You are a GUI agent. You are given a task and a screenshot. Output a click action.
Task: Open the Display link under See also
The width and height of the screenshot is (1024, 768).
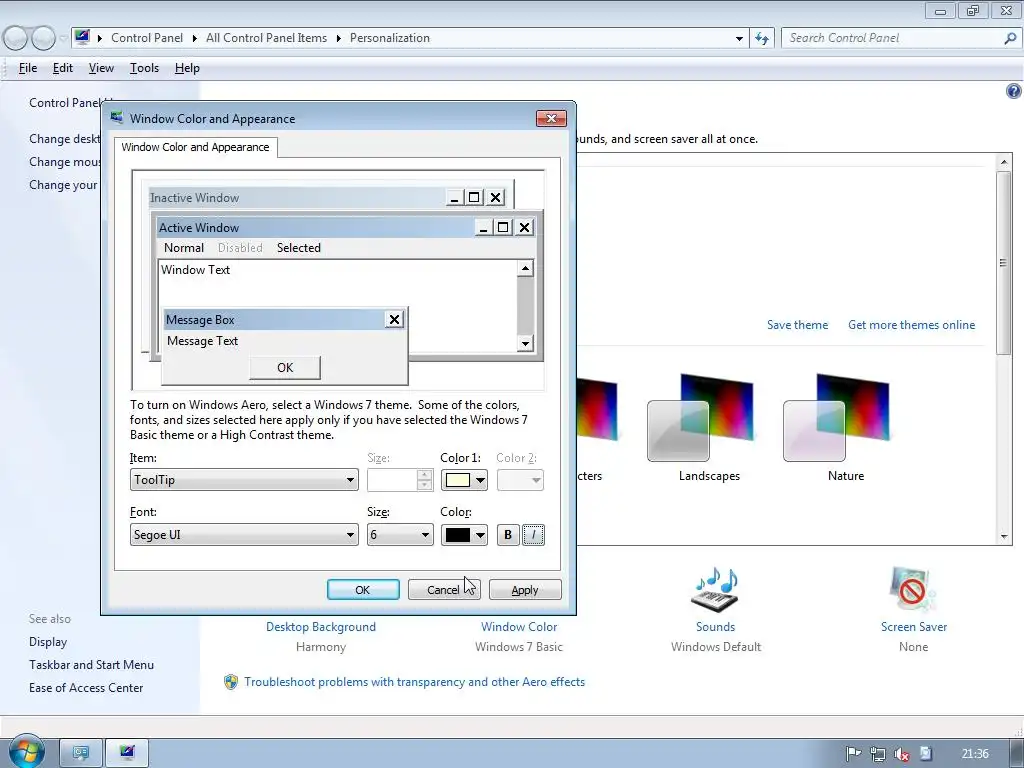[x=48, y=642]
